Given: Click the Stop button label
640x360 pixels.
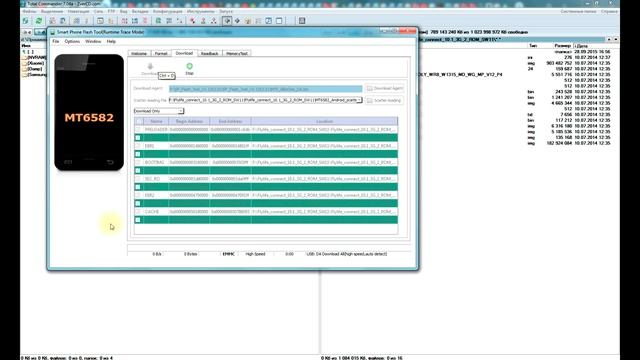Looking at the screenshot, I should pos(189,73).
